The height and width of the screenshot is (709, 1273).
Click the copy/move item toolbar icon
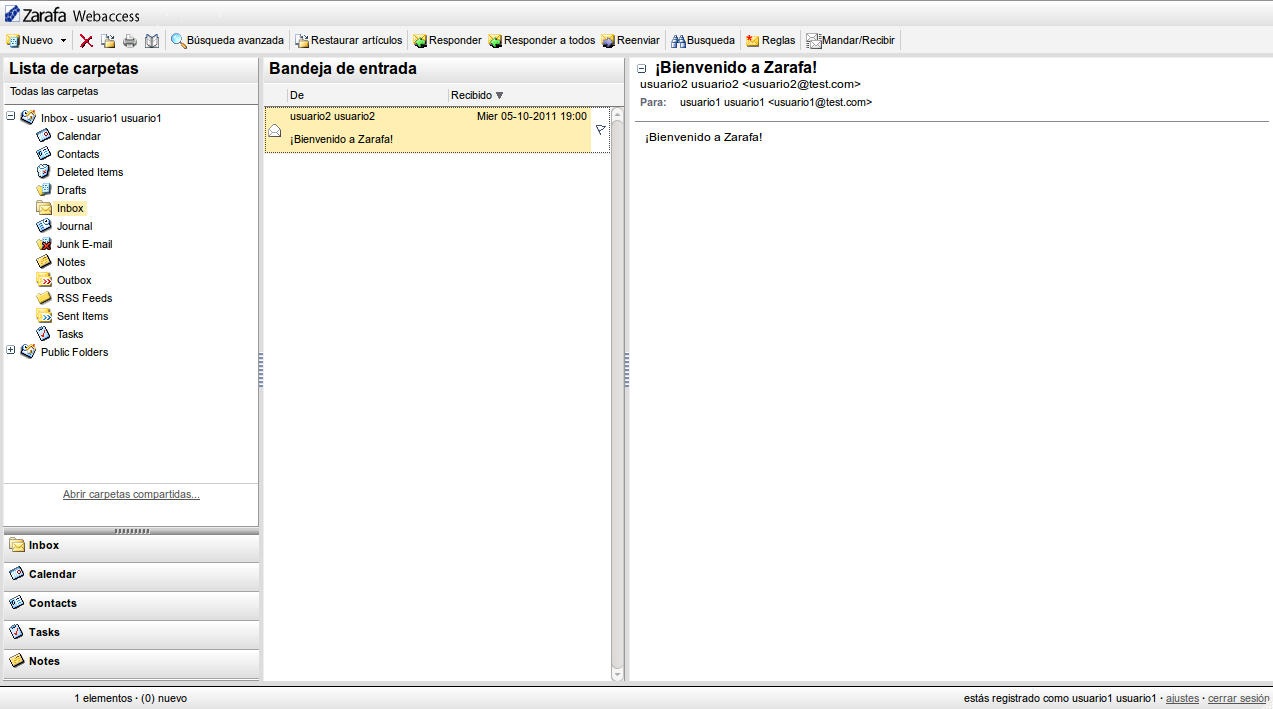pyautogui.click(x=108, y=41)
